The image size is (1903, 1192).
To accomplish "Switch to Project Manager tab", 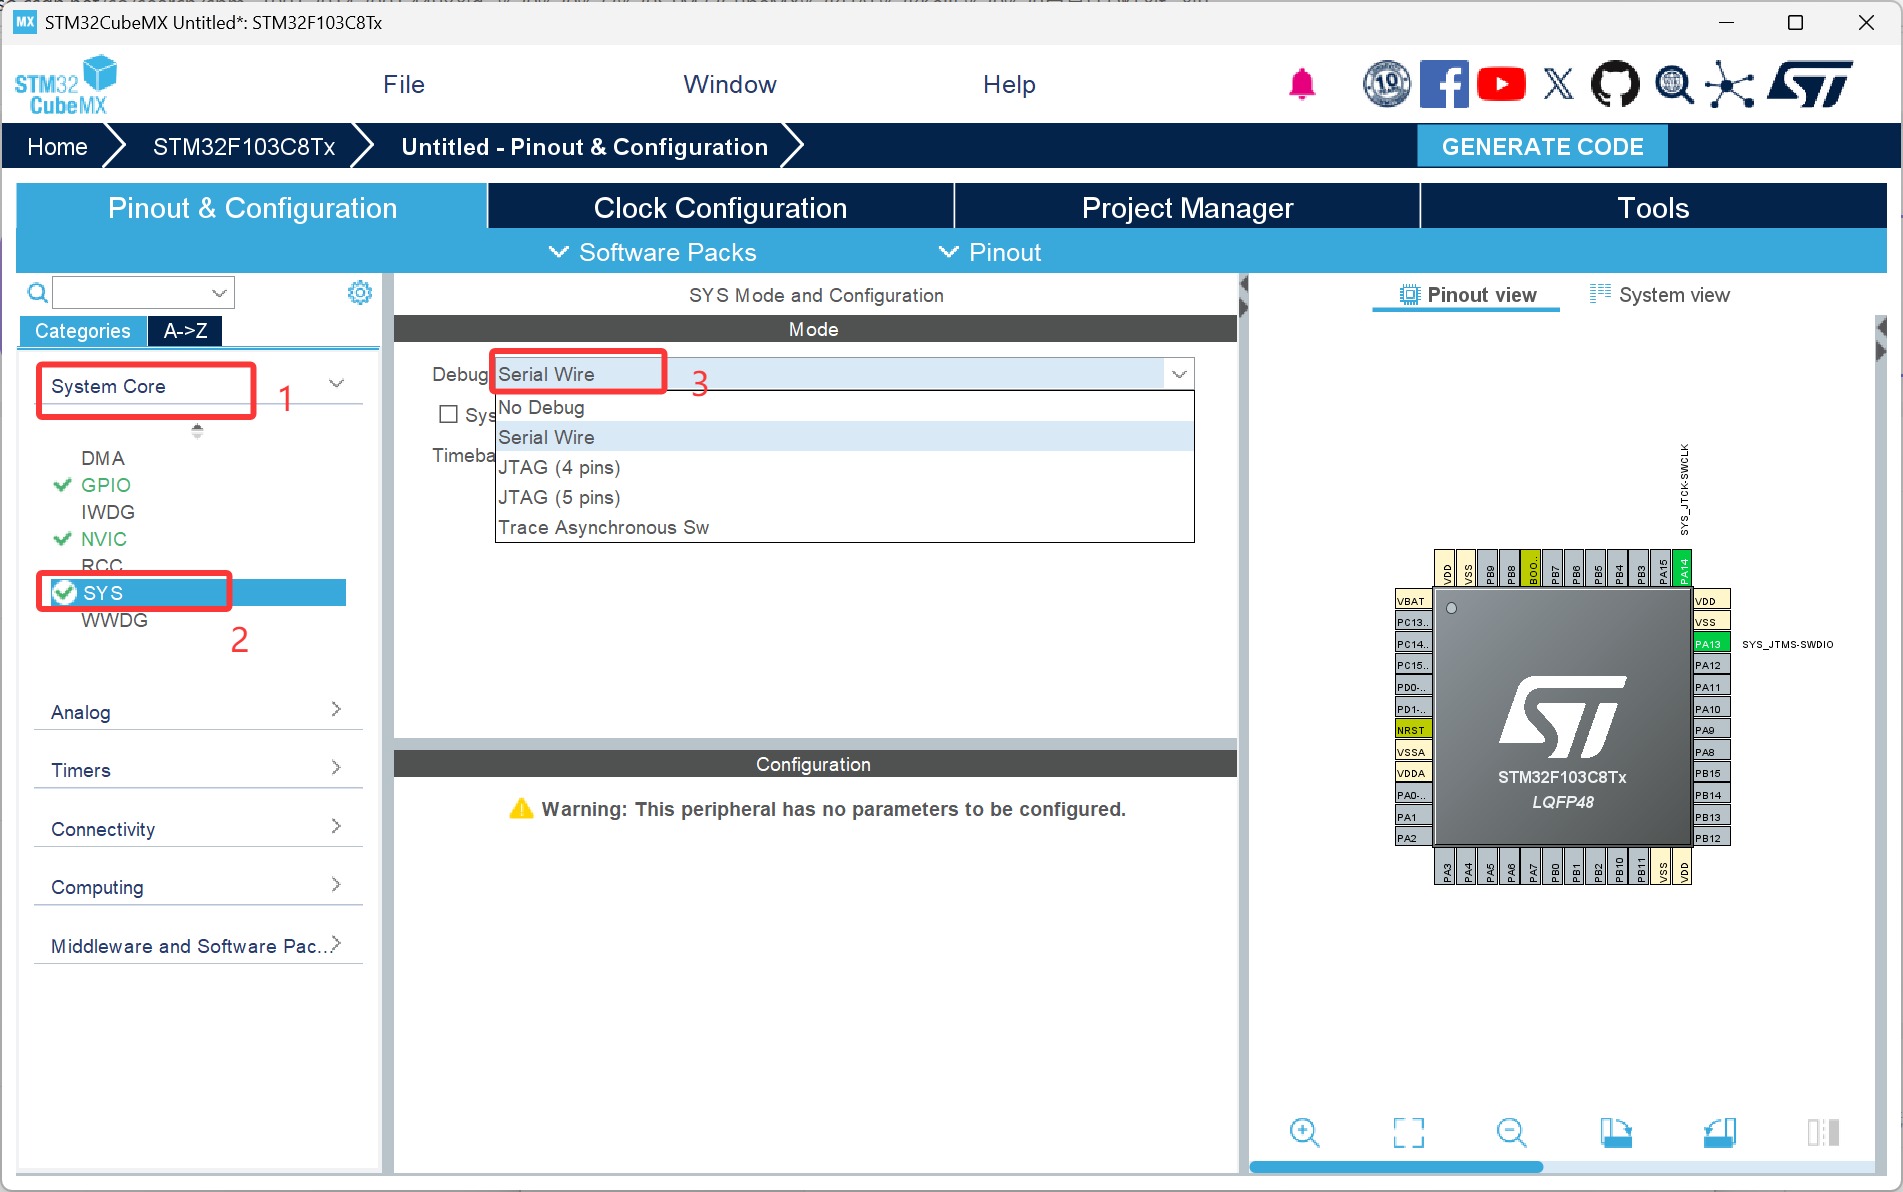I will pos(1187,207).
